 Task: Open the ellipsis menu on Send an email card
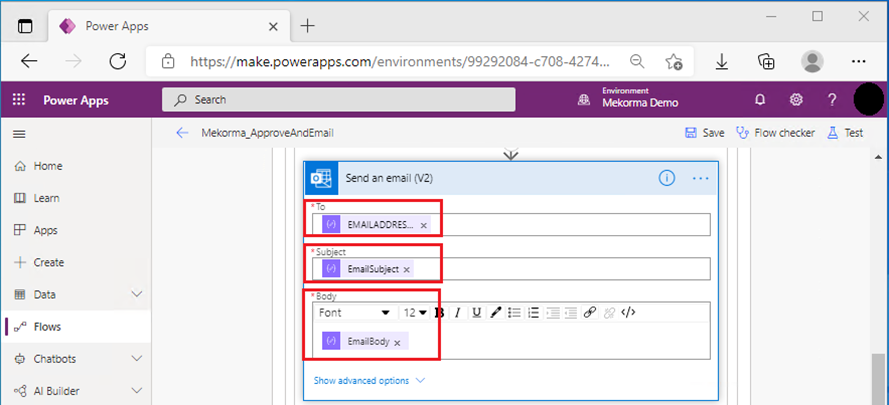(x=701, y=178)
